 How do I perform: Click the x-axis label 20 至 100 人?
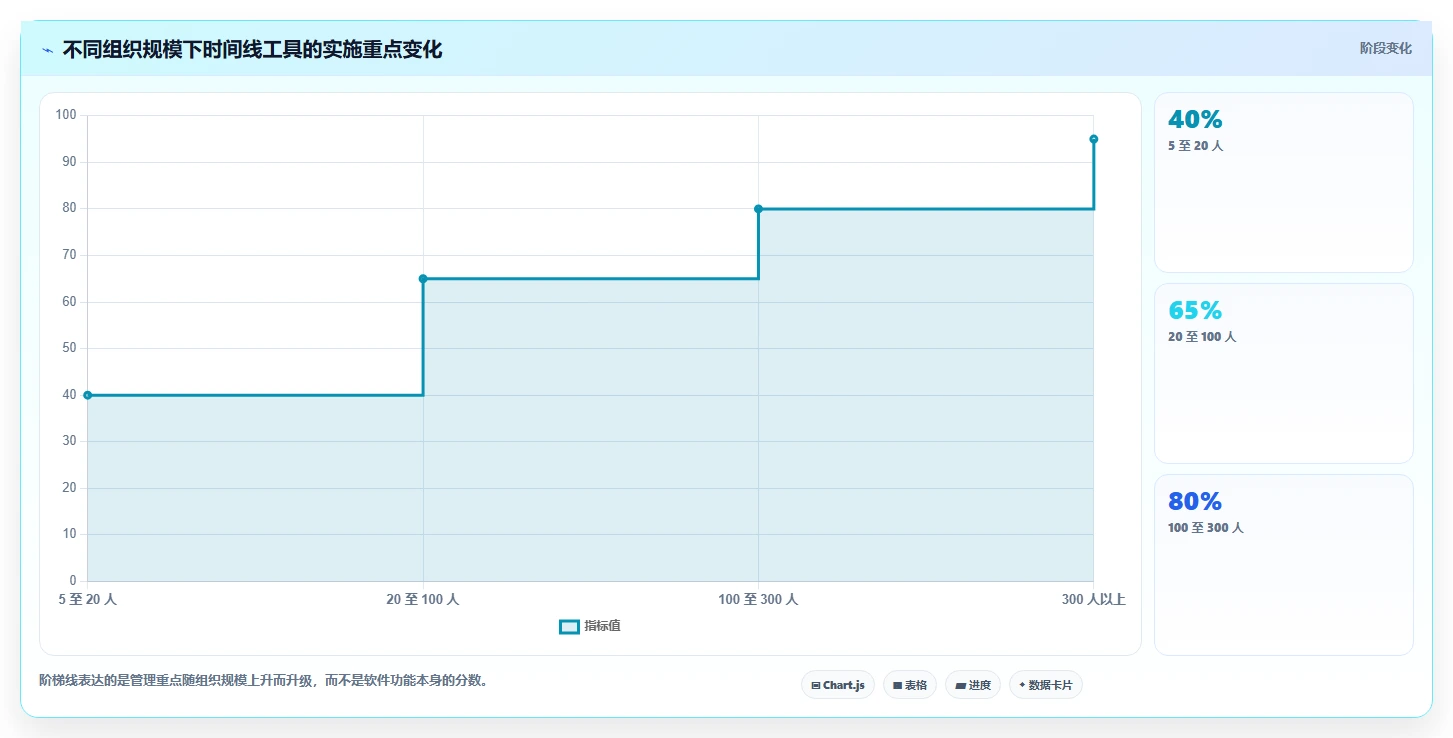coord(423,600)
